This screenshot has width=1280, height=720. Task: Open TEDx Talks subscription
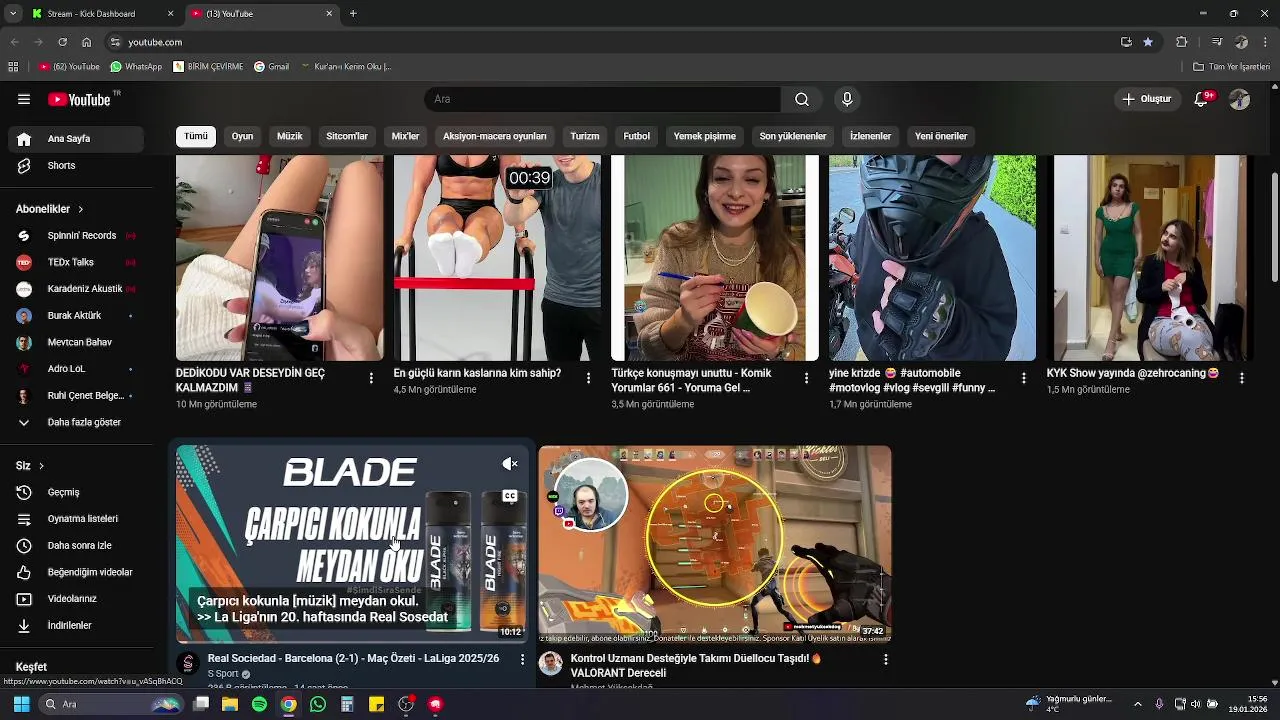78,262
